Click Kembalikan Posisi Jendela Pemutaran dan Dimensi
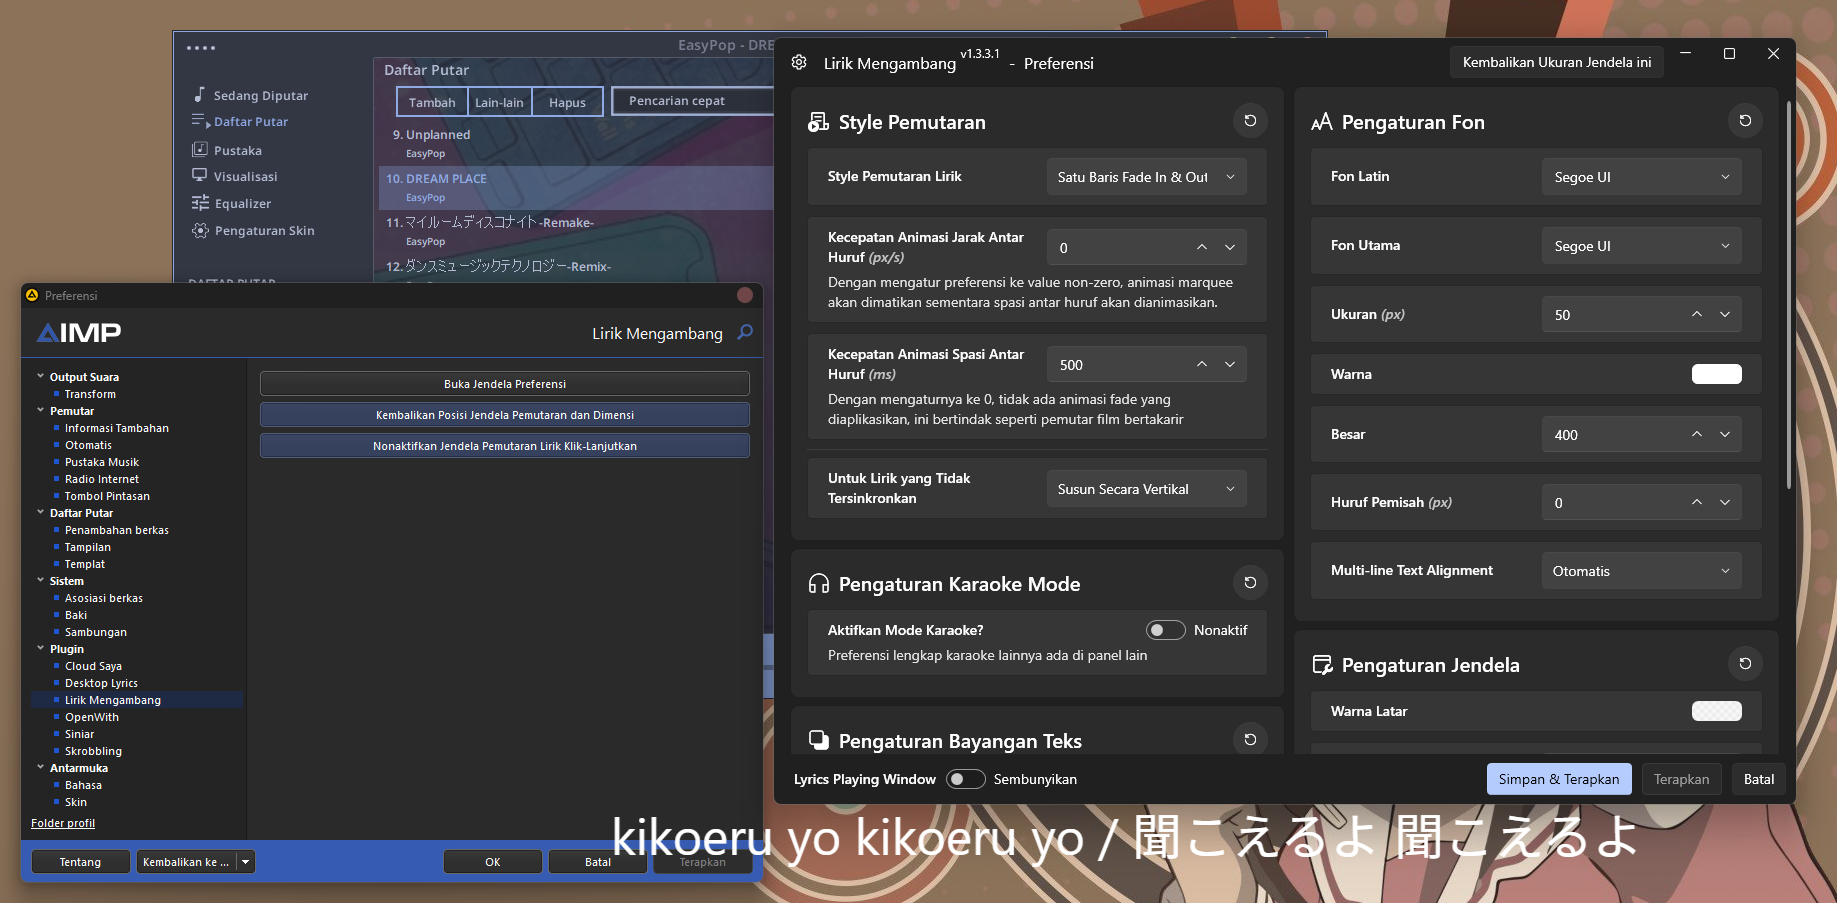Screen dimensions: 1837x903 [x=505, y=415]
